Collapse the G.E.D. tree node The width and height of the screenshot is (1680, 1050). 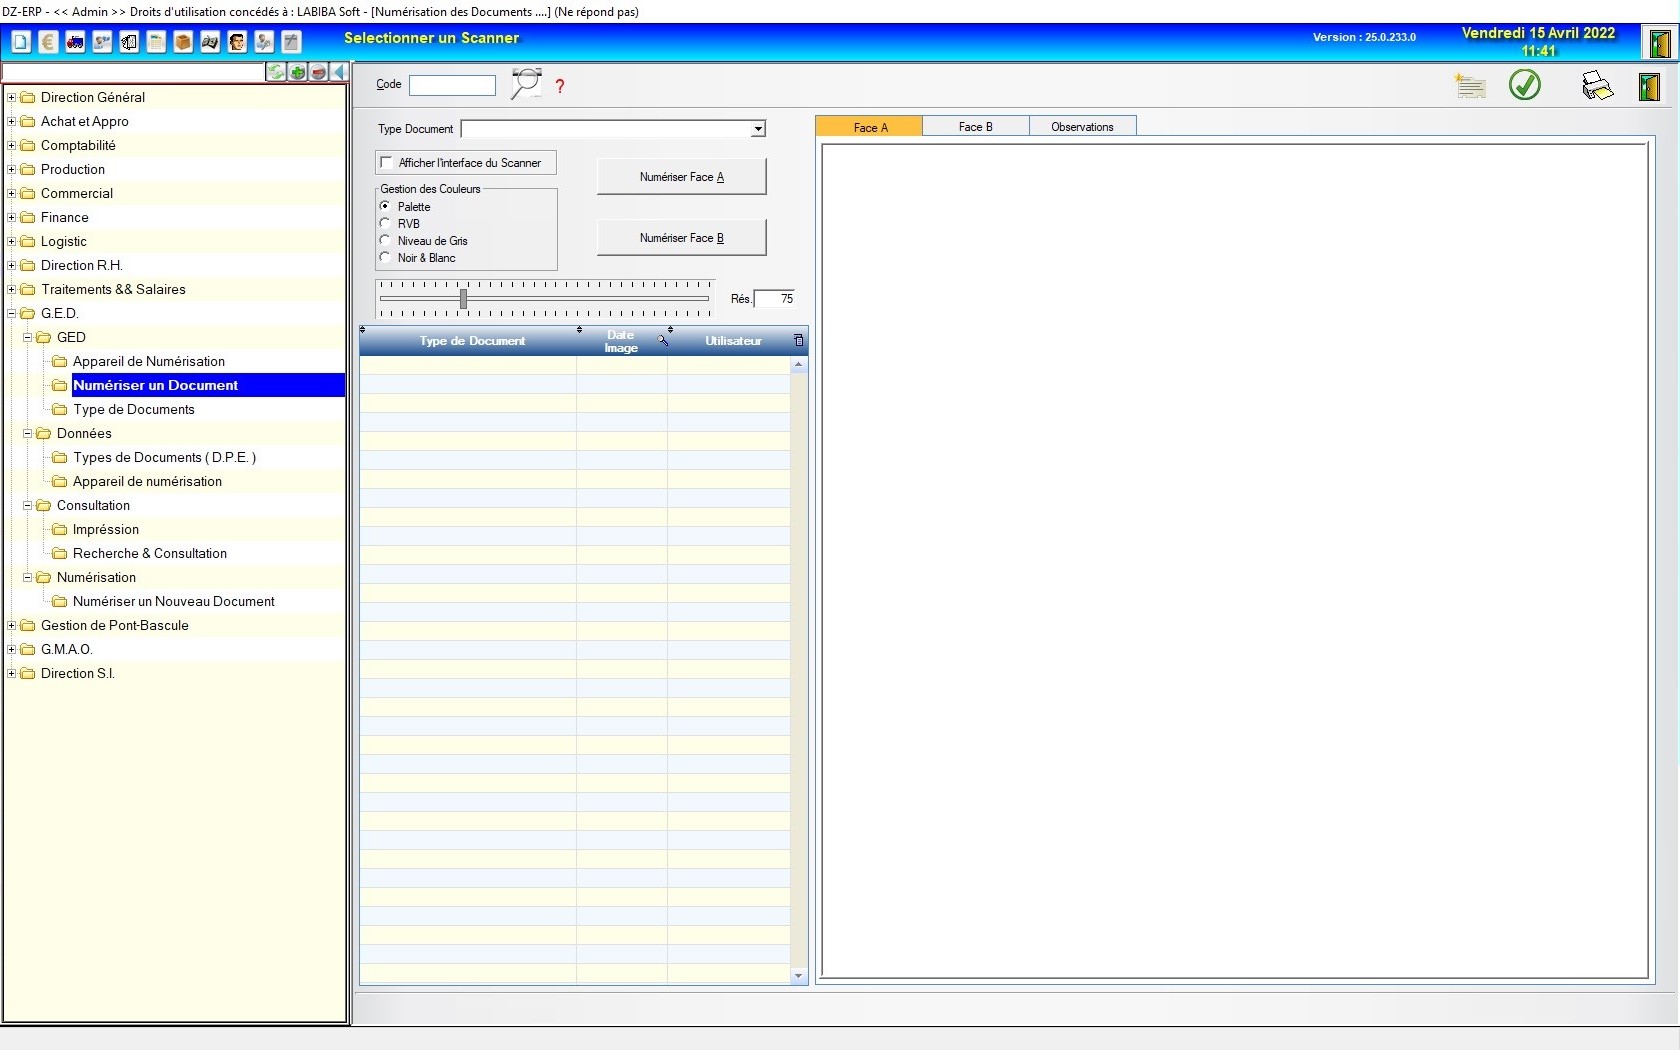pos(12,313)
